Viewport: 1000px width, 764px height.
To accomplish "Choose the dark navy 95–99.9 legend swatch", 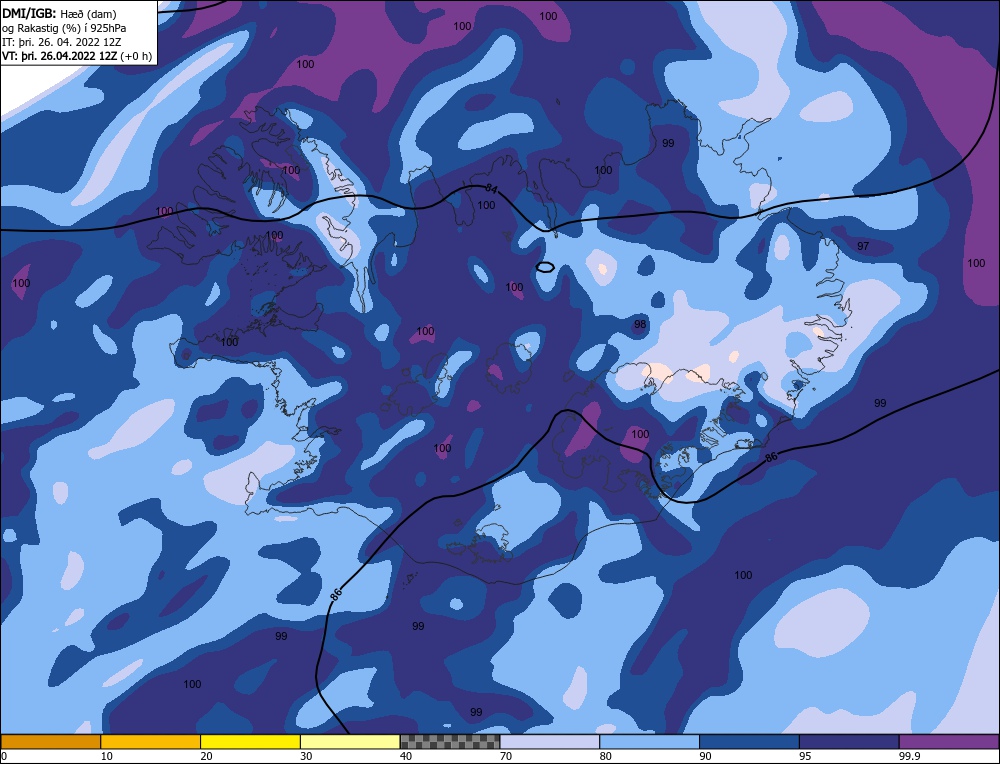I will pos(849,742).
